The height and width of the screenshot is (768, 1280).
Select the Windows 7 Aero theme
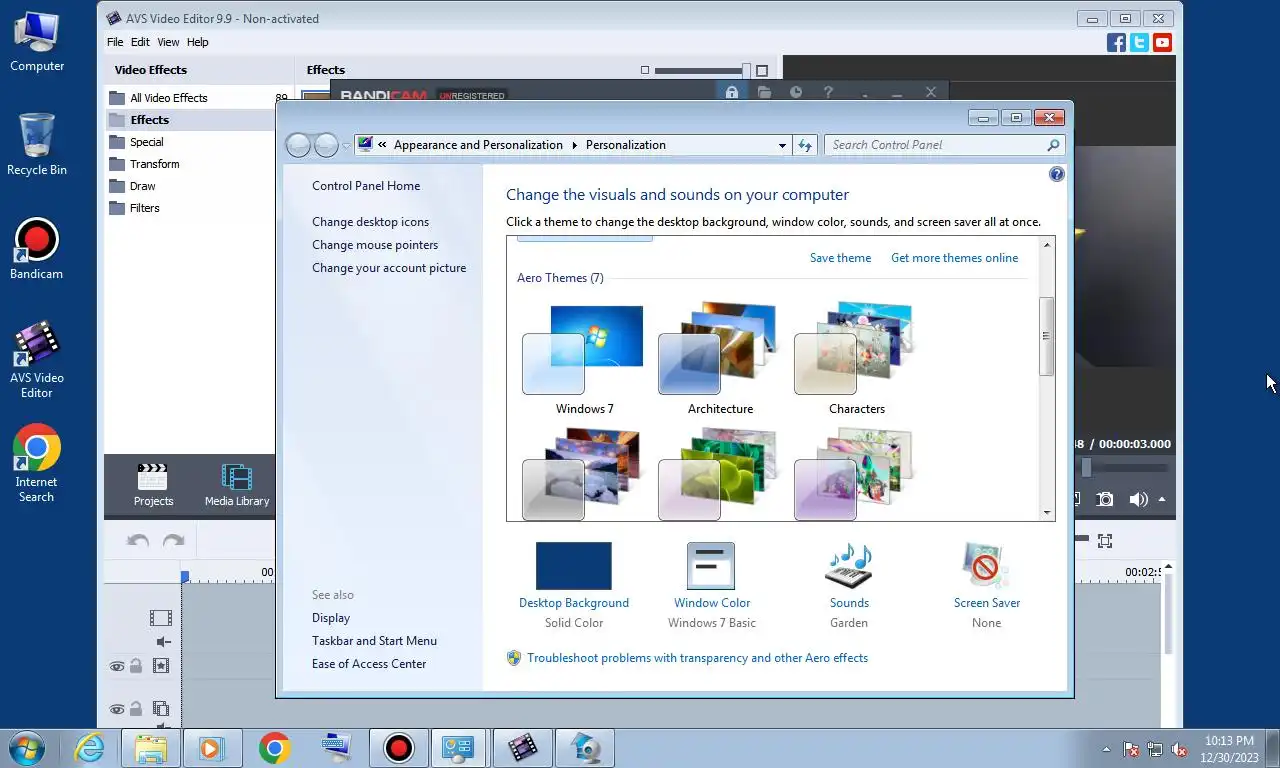[584, 359]
